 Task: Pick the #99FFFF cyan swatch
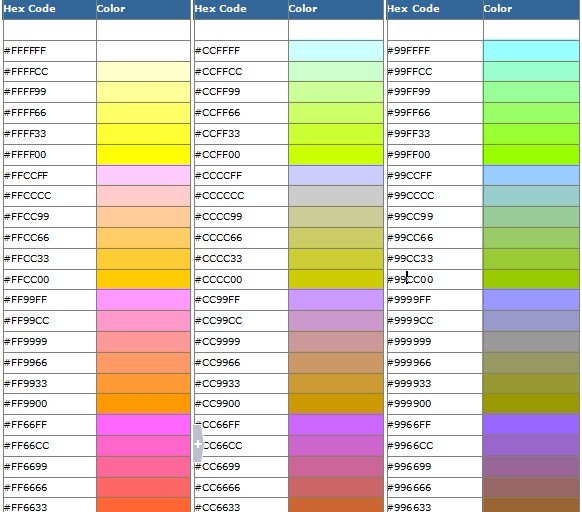531,51
